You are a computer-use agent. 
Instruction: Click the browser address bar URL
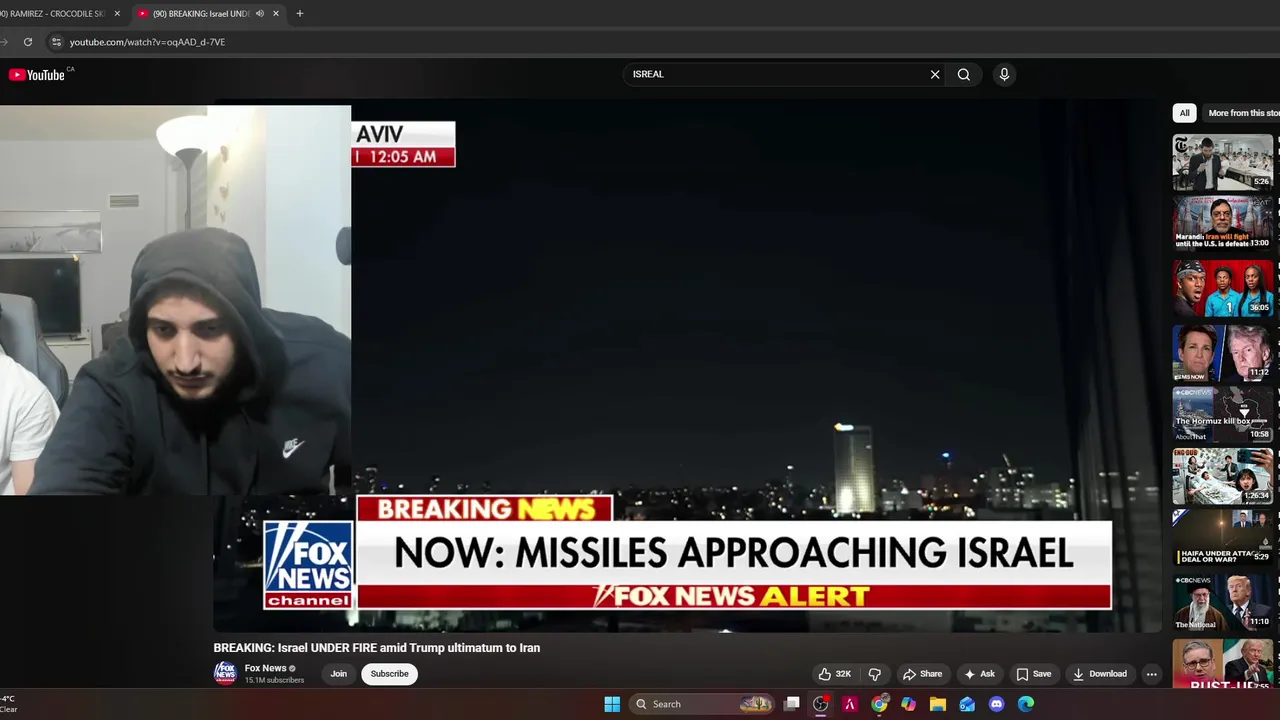pos(147,42)
